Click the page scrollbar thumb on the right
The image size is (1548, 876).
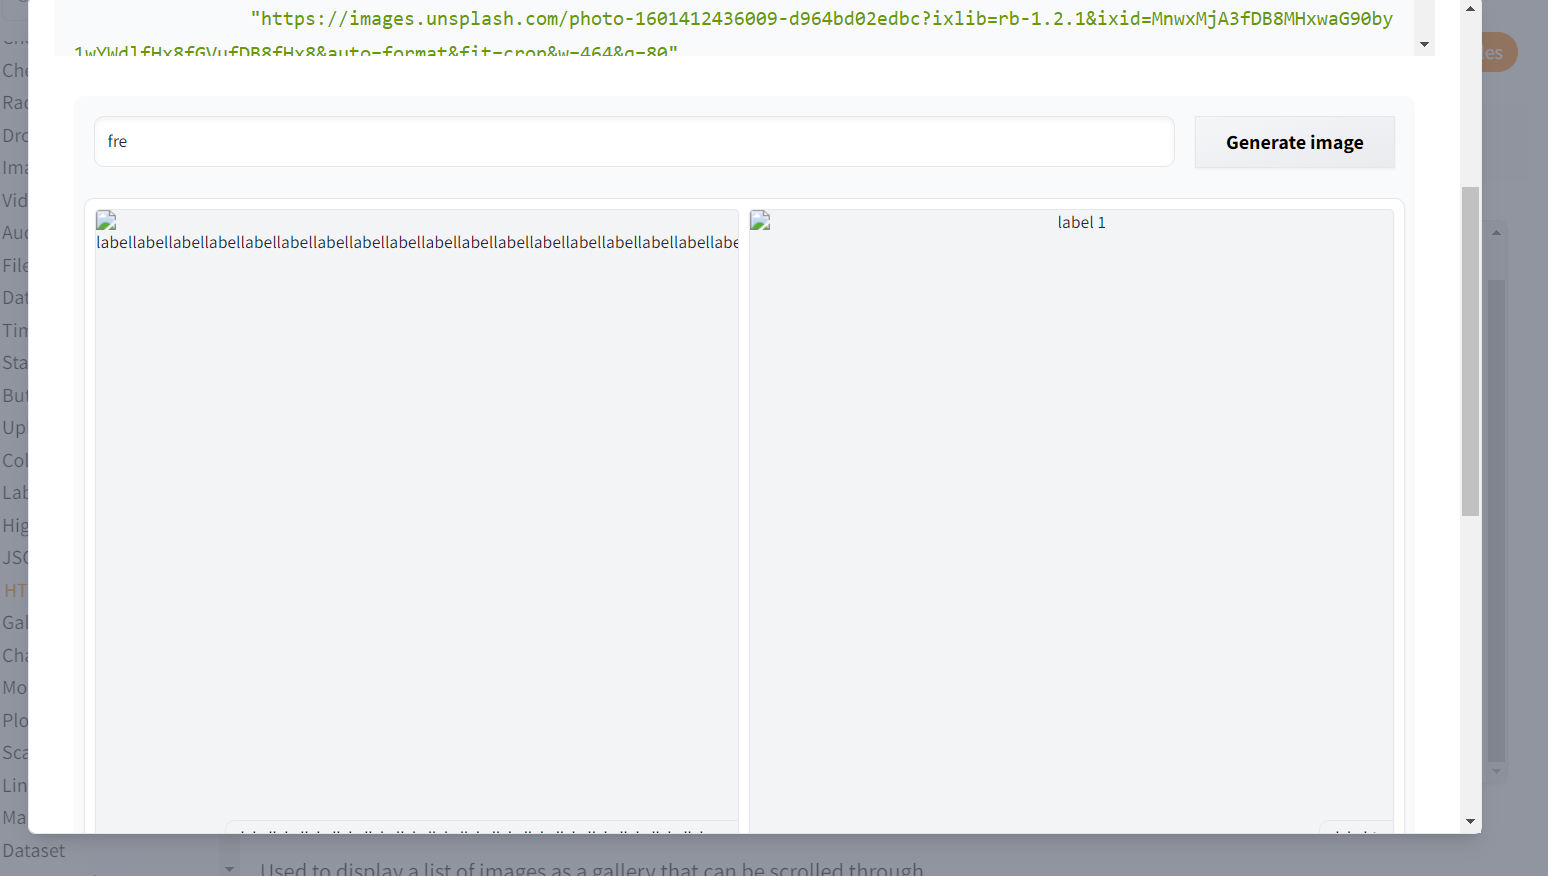pyautogui.click(x=1469, y=350)
